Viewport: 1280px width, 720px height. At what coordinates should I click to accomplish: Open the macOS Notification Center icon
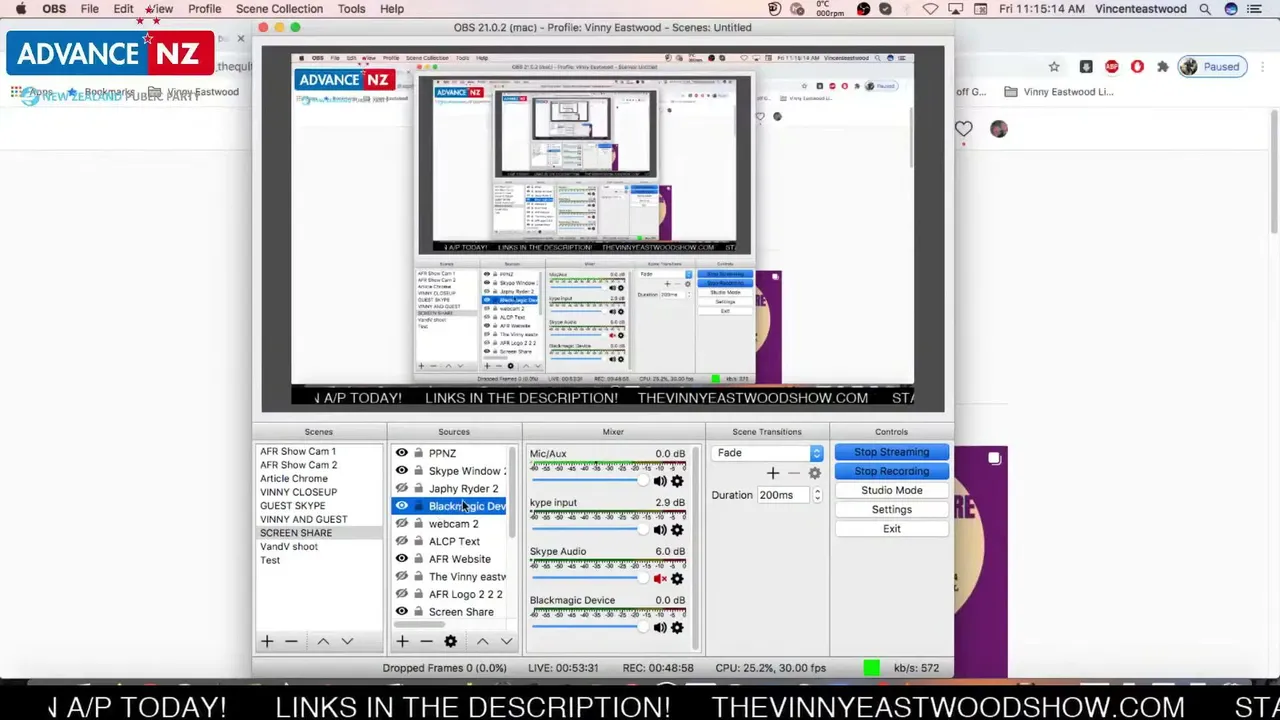click(1255, 9)
